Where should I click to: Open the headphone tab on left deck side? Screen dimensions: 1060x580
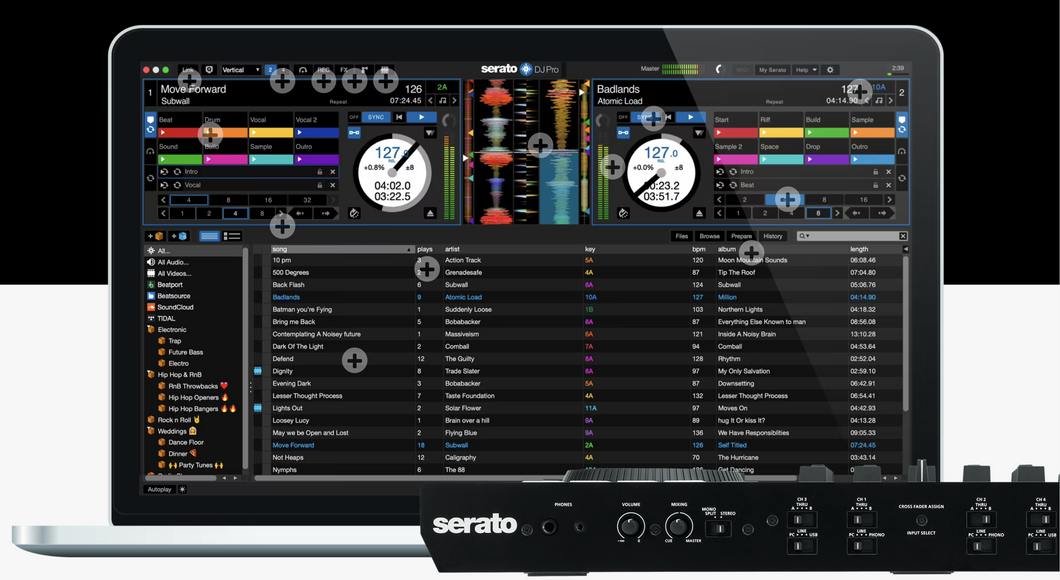tap(150, 151)
